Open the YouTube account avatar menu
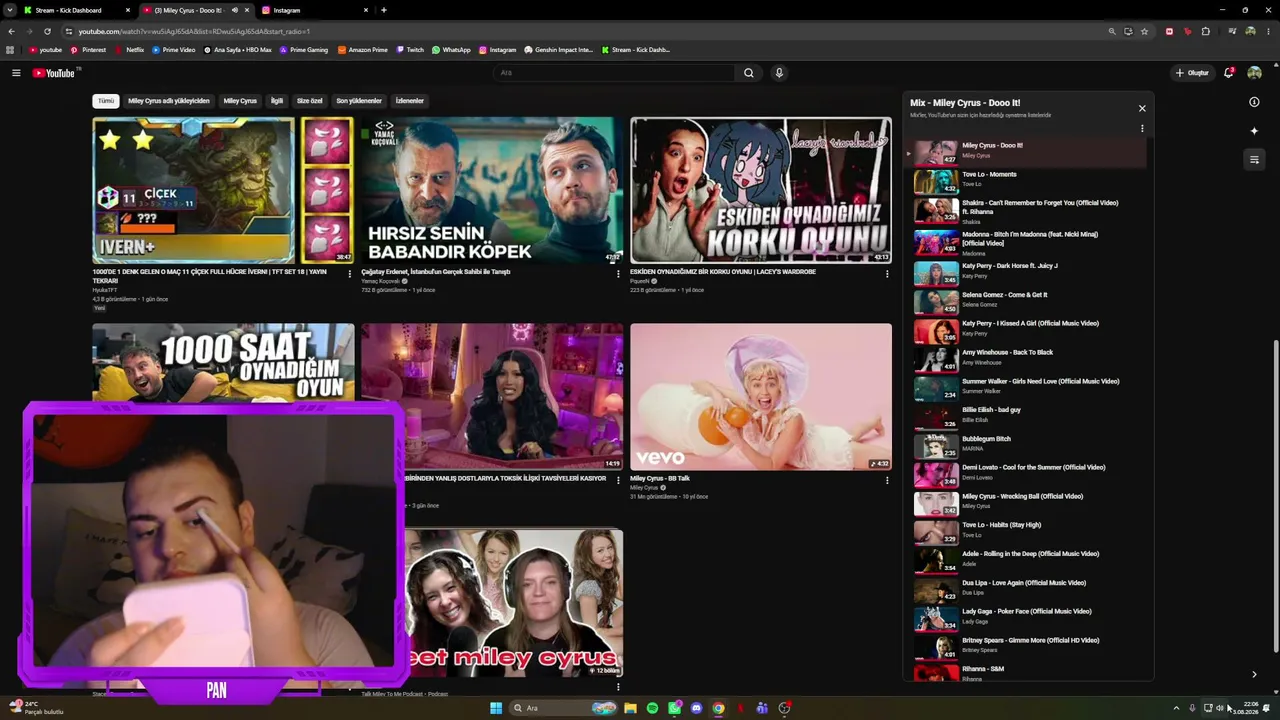This screenshot has width=1280, height=720. pos(1254,73)
